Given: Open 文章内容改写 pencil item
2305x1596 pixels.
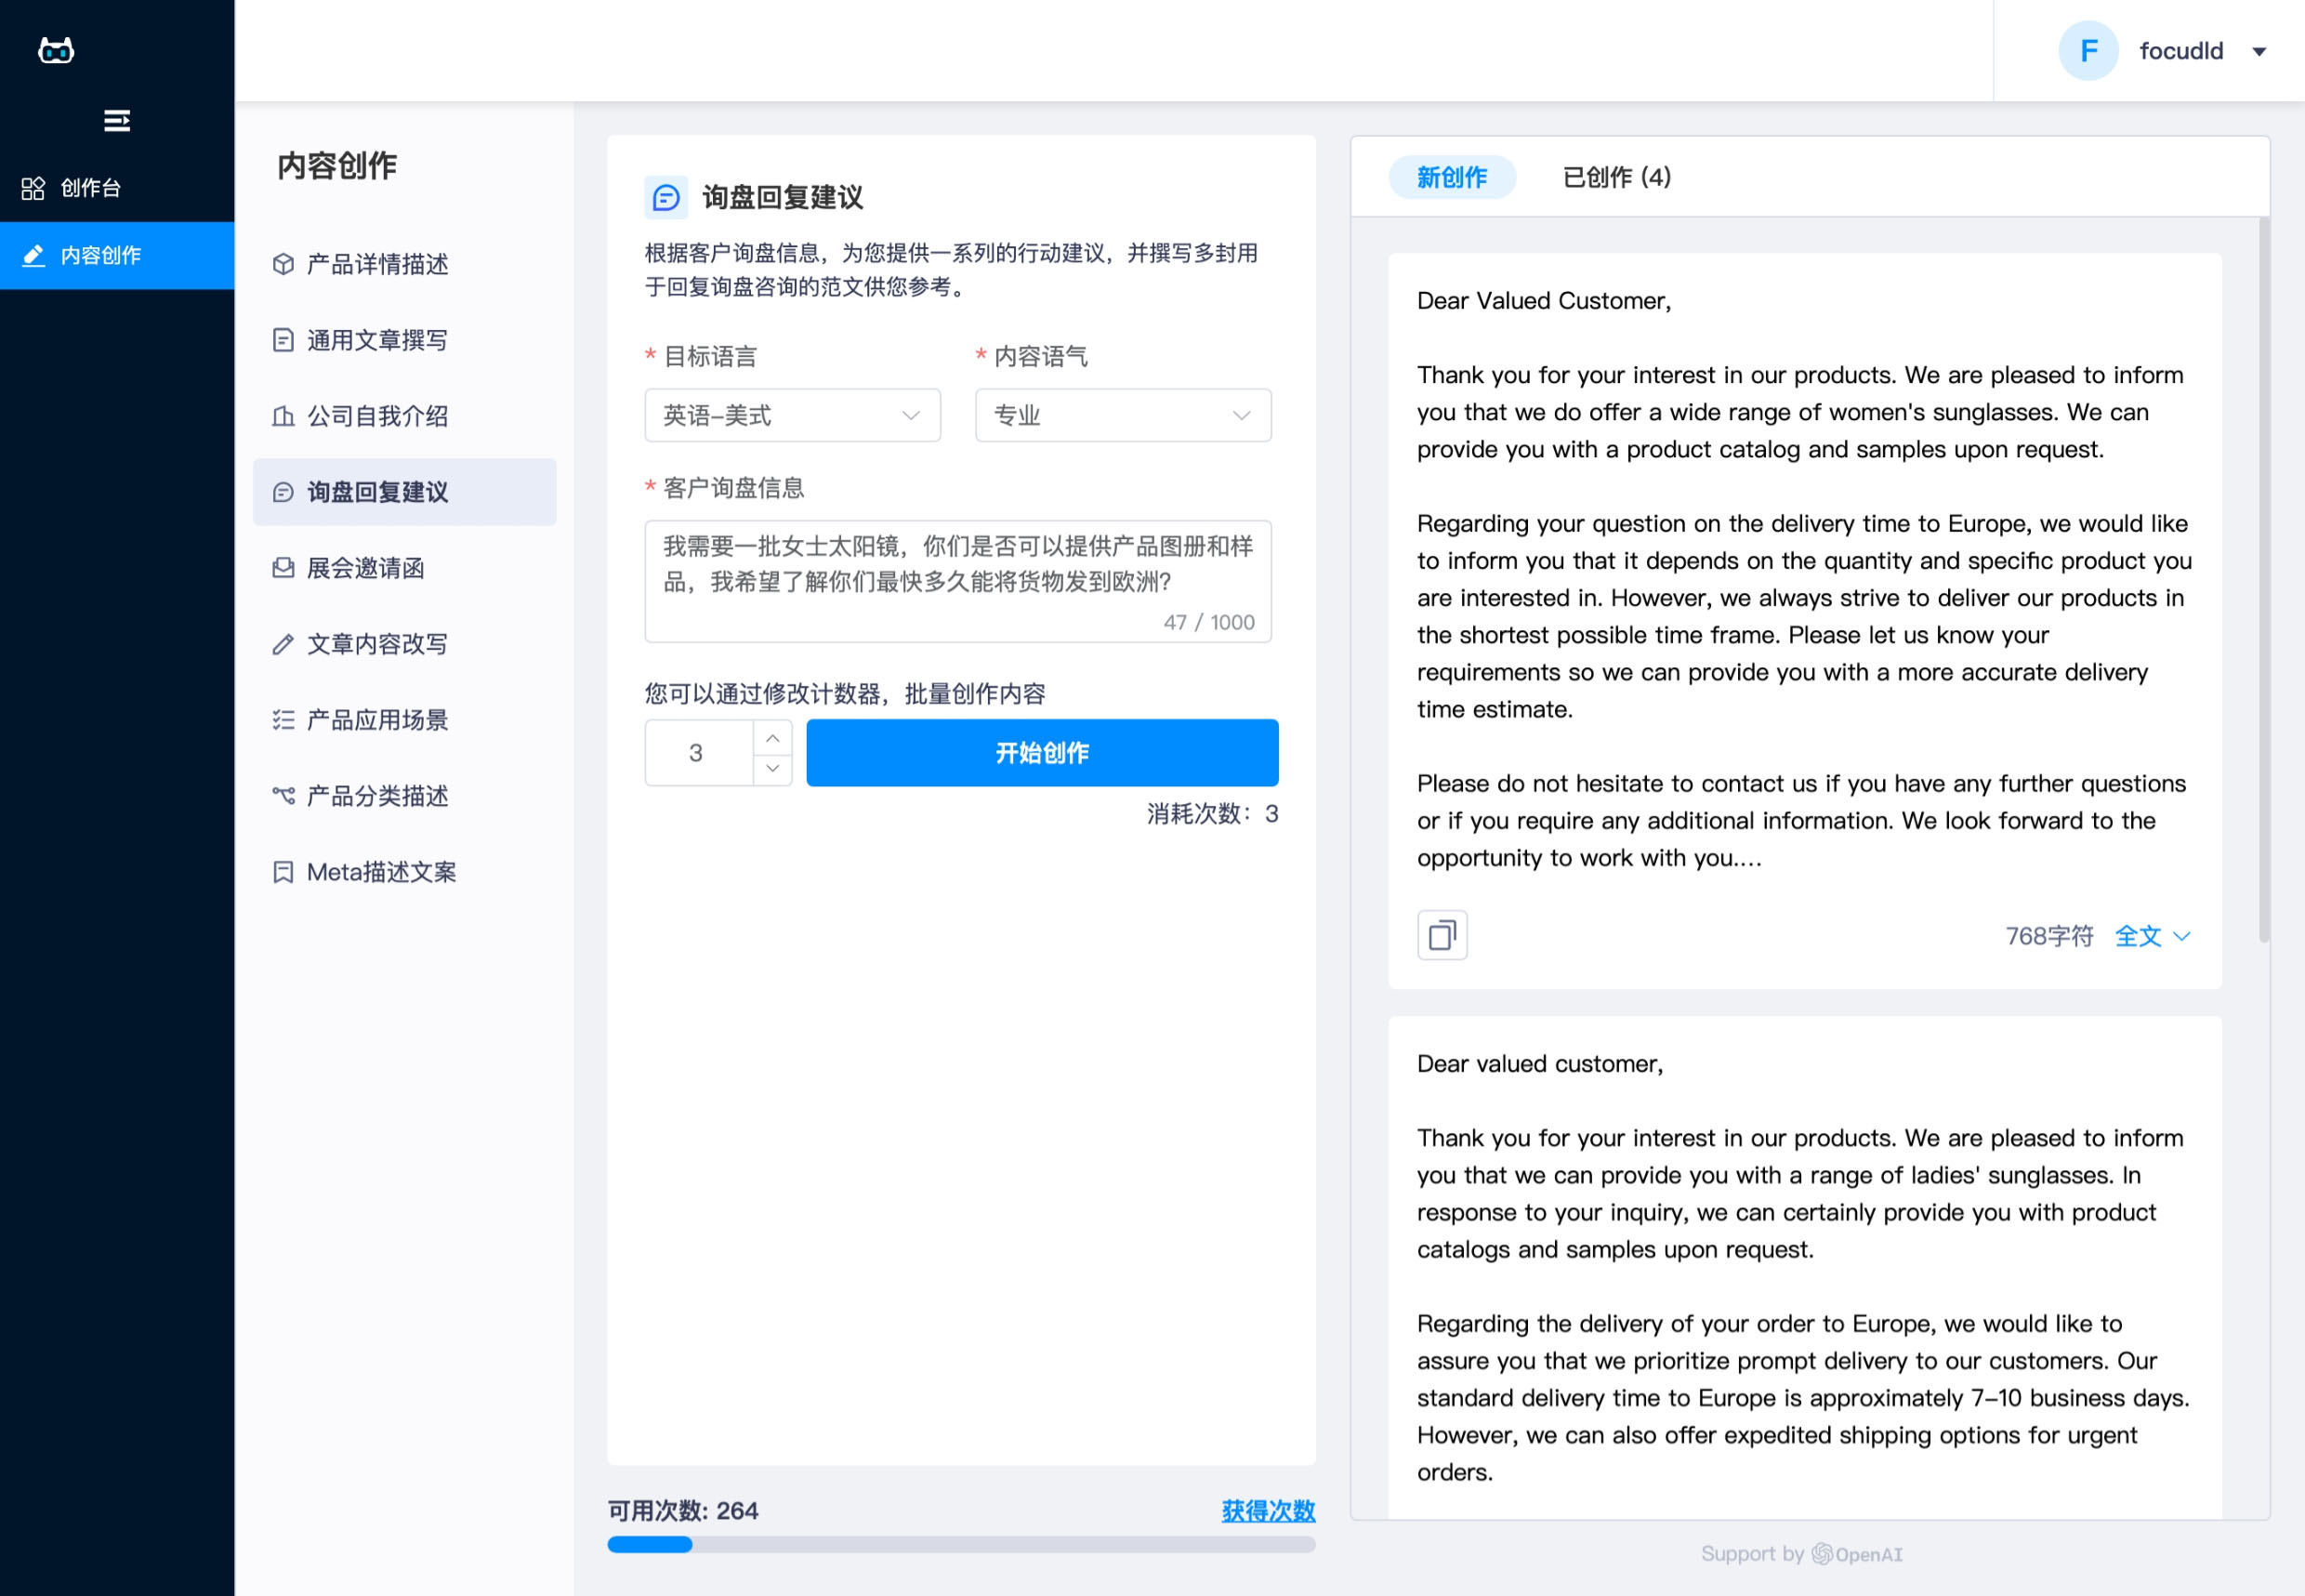Looking at the screenshot, I should pyautogui.click(x=376, y=644).
